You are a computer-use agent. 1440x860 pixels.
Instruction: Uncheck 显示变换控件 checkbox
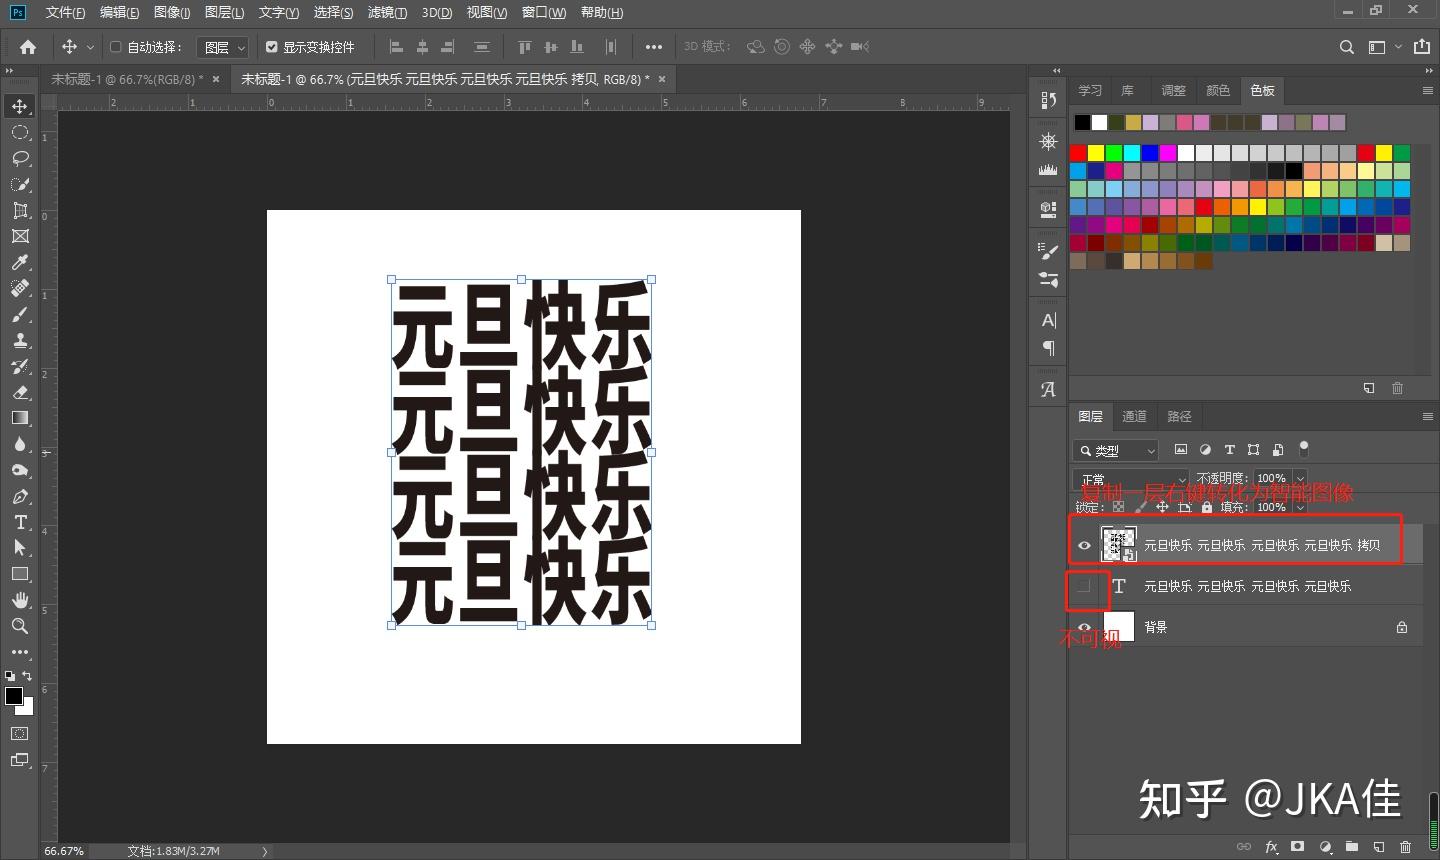click(x=271, y=47)
